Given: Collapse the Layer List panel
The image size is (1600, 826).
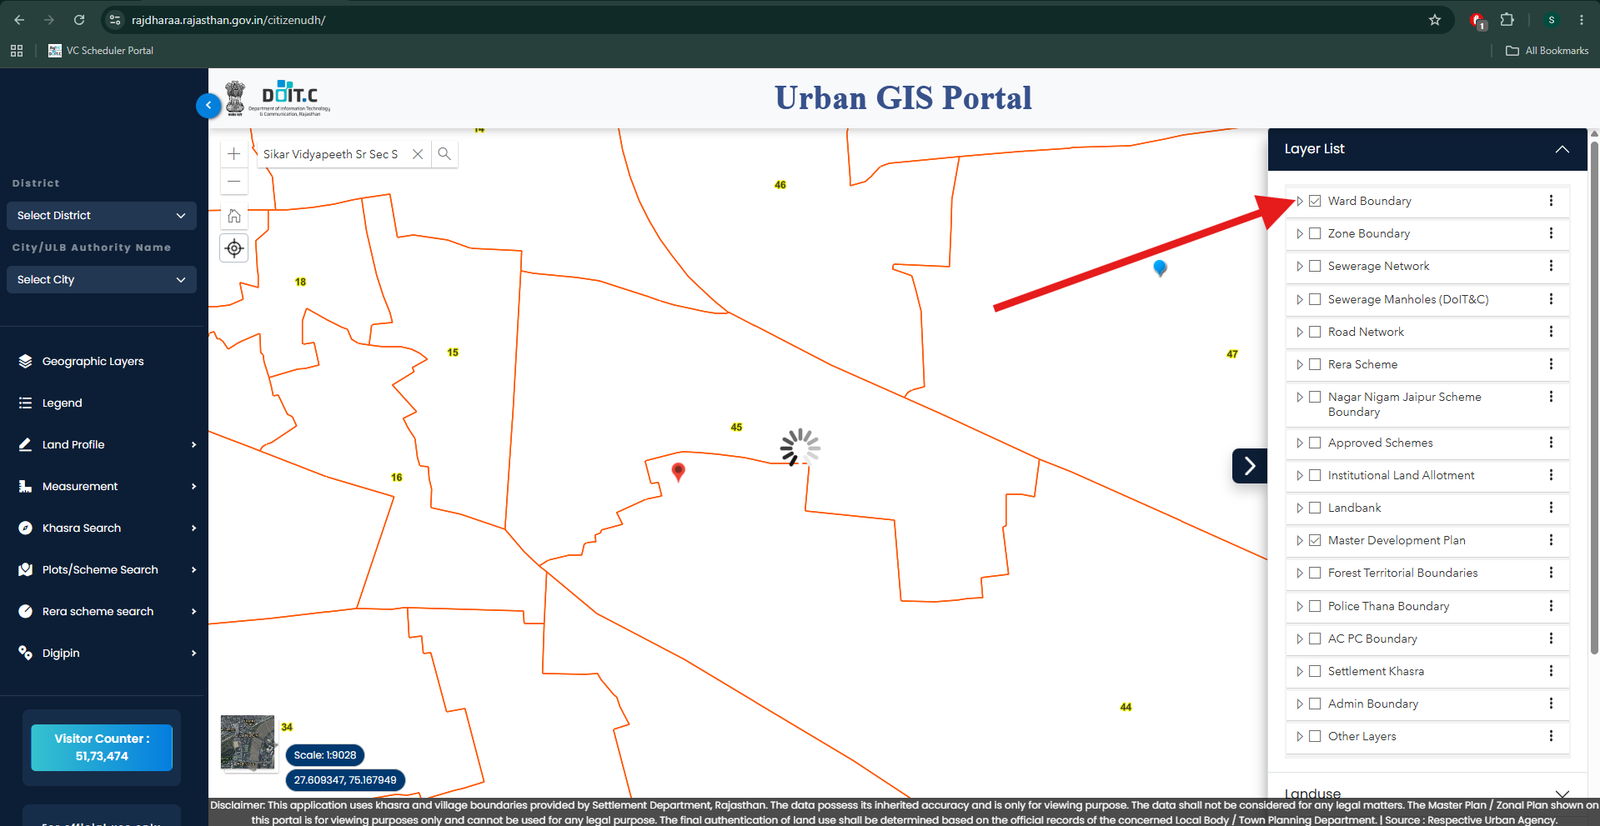Looking at the screenshot, I should [x=1562, y=149].
